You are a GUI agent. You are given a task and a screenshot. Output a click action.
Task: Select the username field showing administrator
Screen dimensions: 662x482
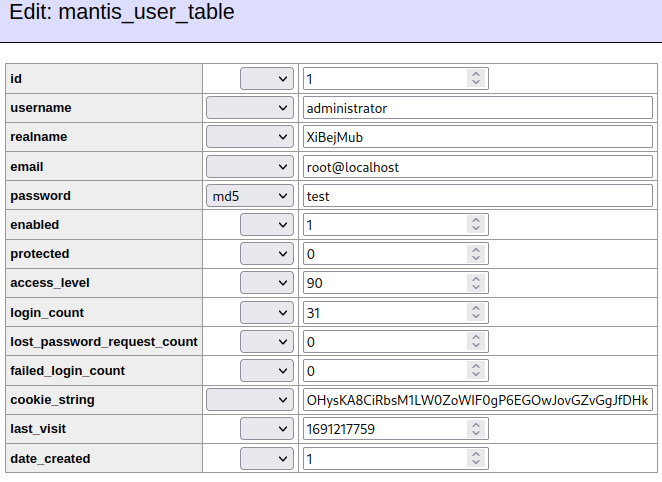[478, 108]
